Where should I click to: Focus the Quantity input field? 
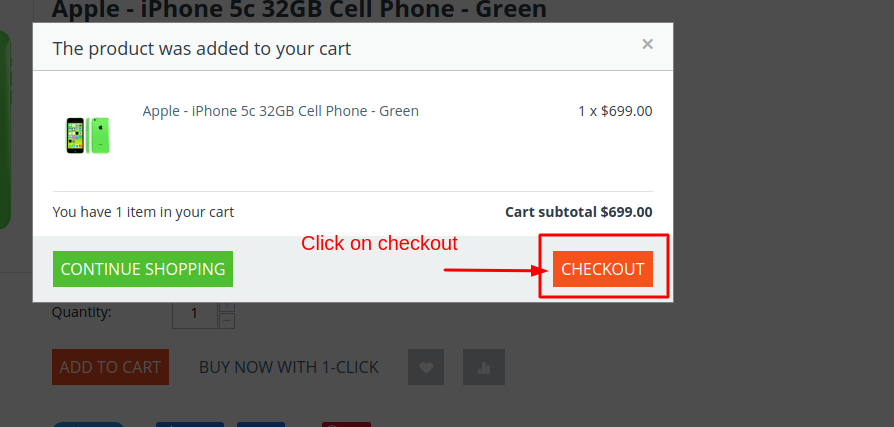[x=194, y=314]
